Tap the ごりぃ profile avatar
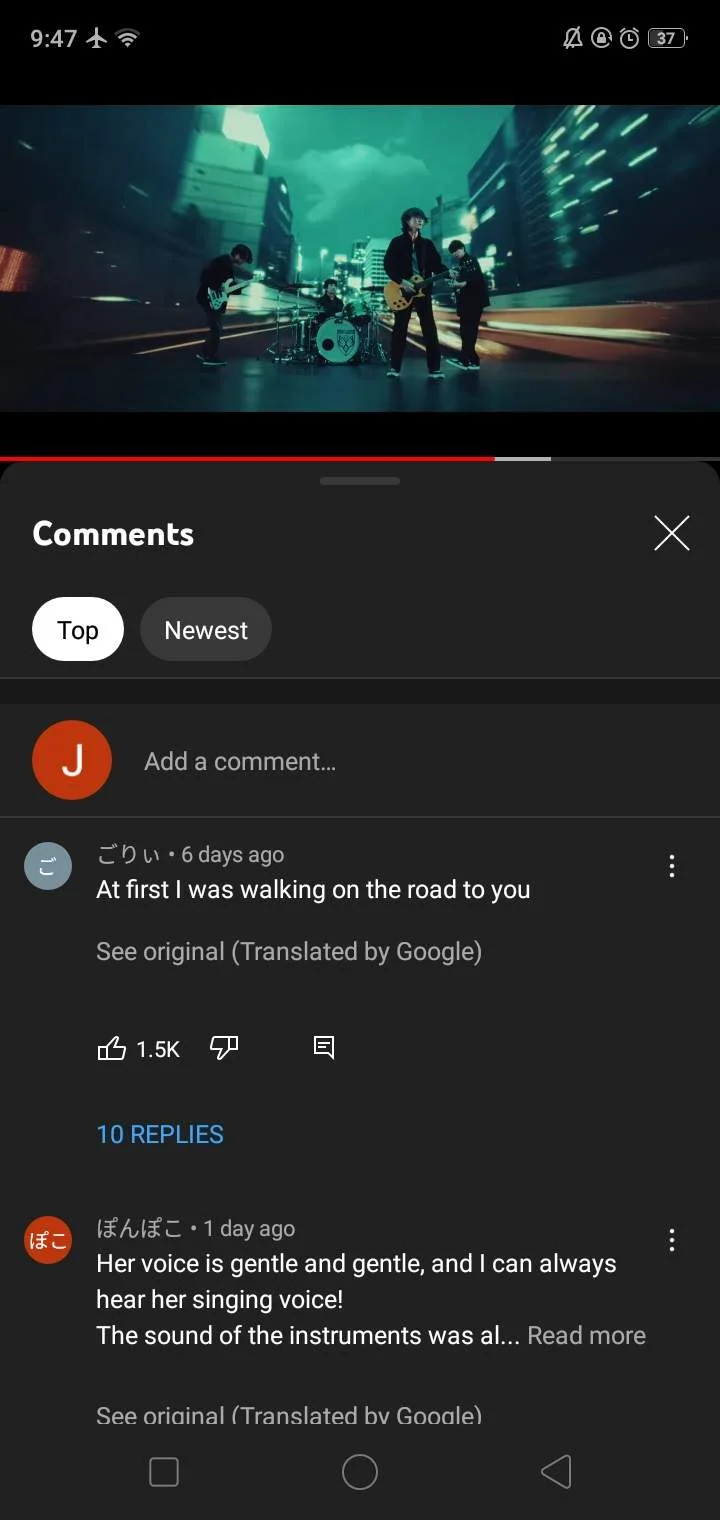Image resolution: width=720 pixels, height=1520 pixels. point(48,866)
